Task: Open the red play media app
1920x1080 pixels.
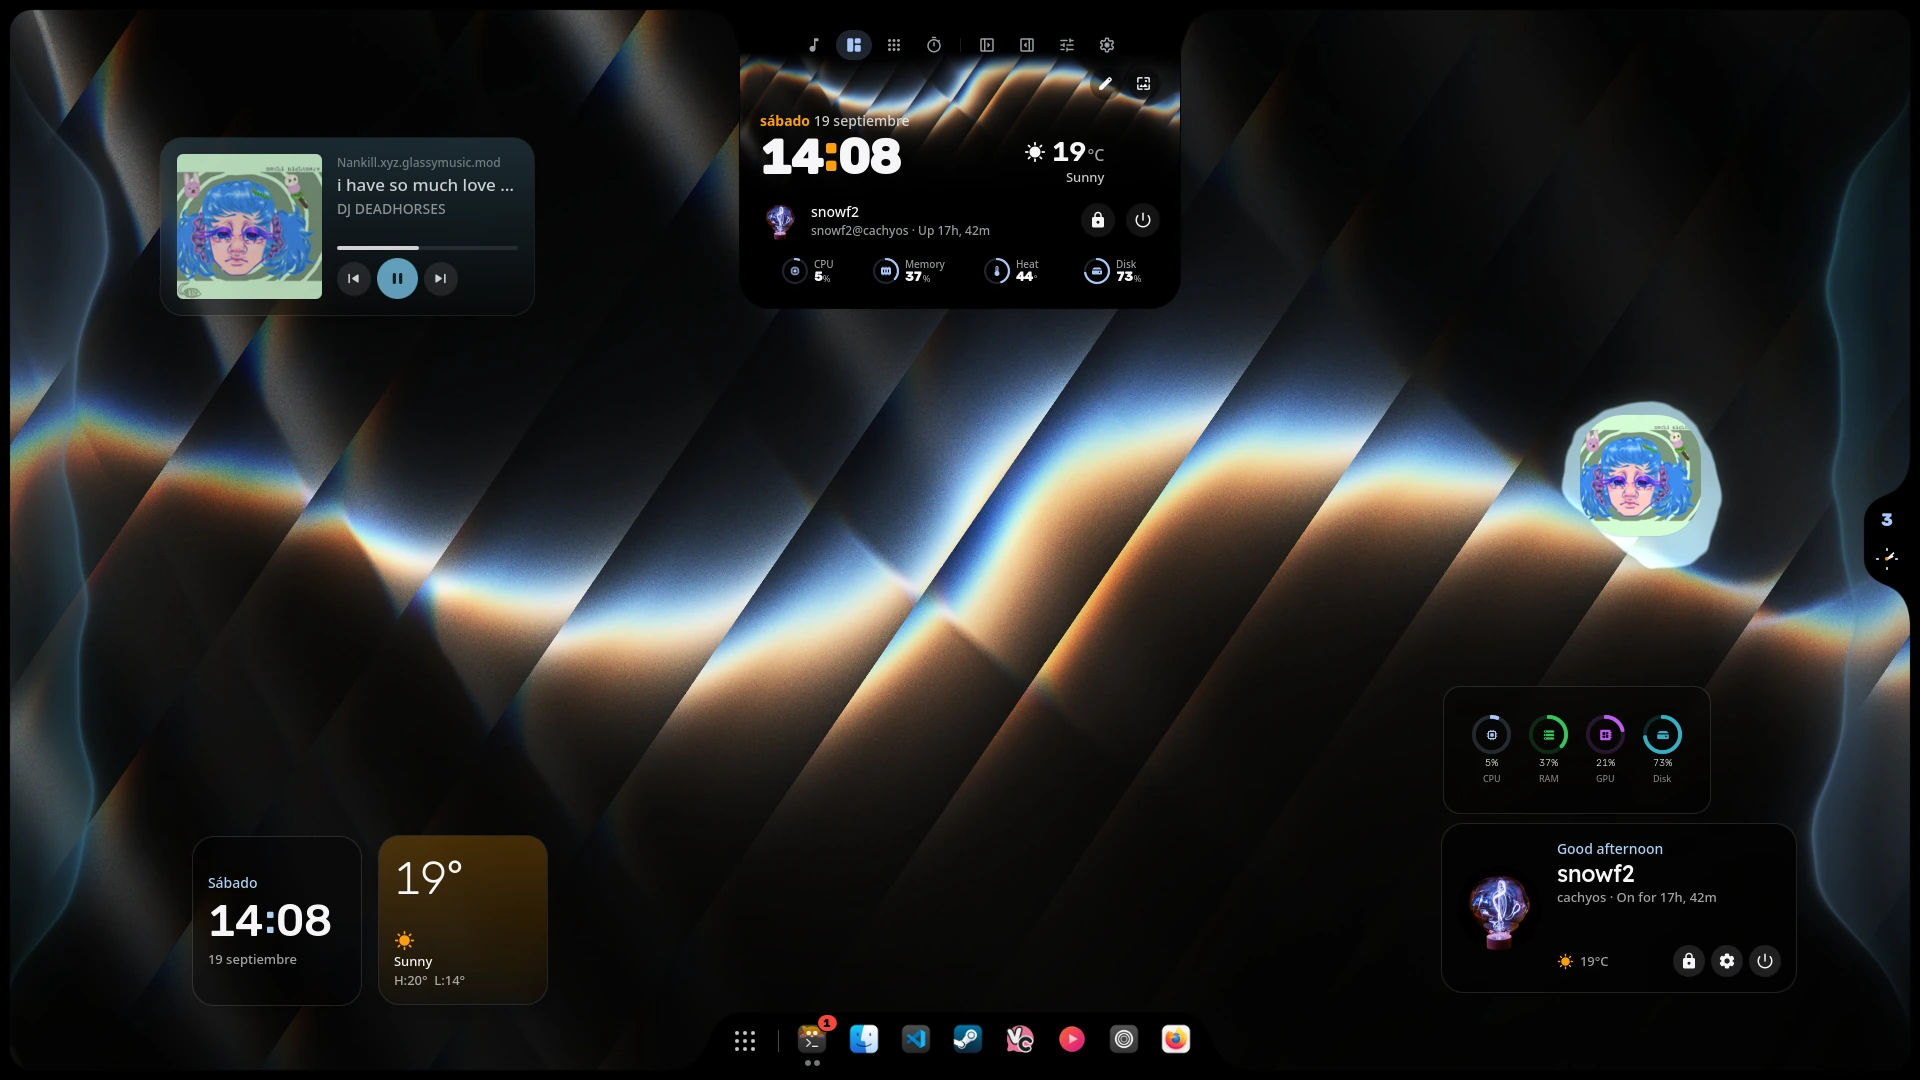Action: [x=1072, y=1040]
